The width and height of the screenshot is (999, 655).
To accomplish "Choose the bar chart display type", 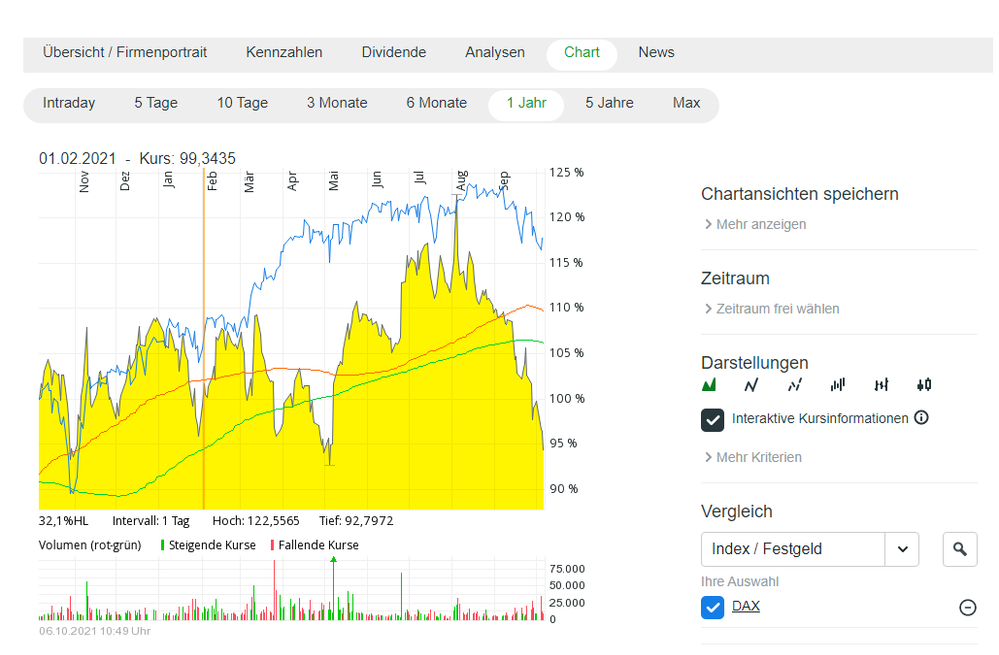I will pos(837,384).
